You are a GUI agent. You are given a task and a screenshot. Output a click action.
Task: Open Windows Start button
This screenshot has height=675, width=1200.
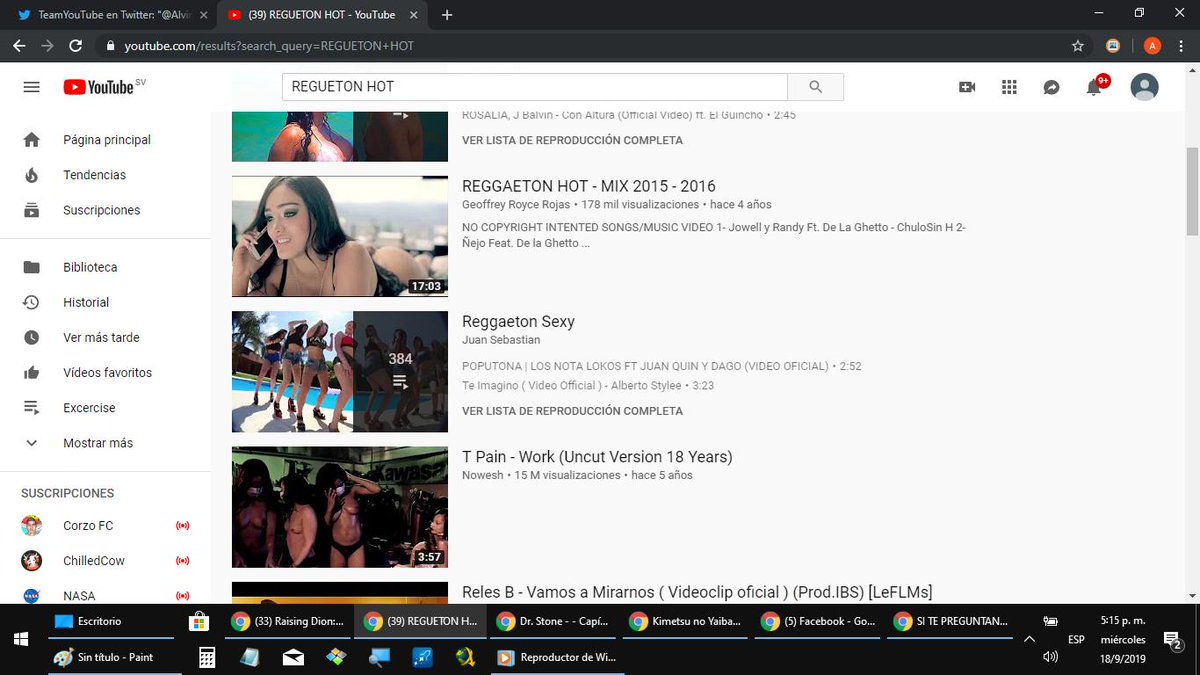pos(20,639)
